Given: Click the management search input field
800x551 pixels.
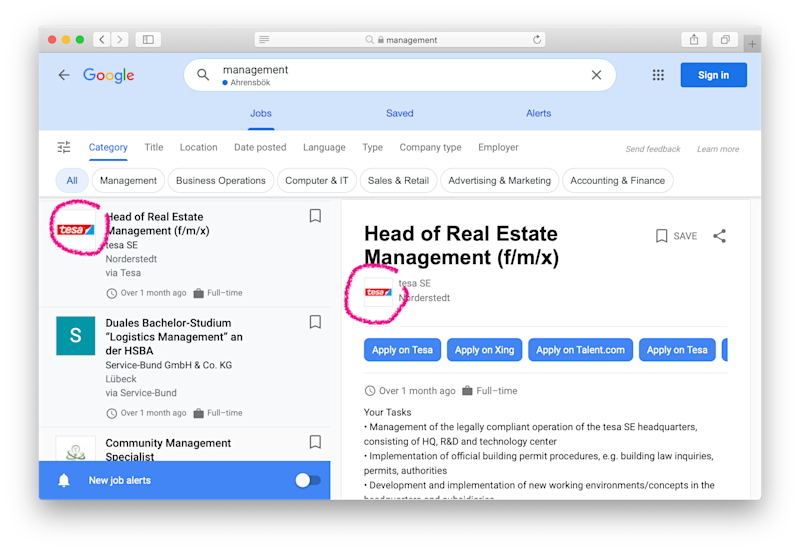Looking at the screenshot, I should coord(399,75).
